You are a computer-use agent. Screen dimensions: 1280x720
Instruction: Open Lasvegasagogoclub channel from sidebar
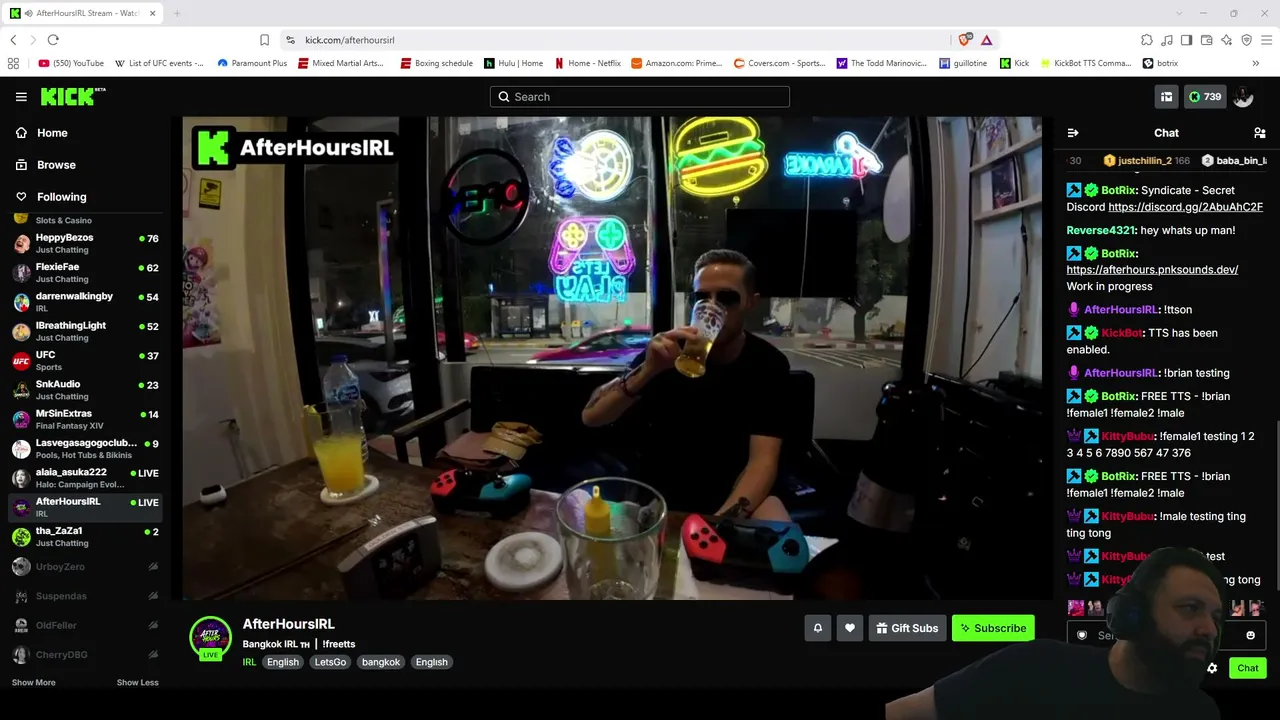(x=85, y=448)
